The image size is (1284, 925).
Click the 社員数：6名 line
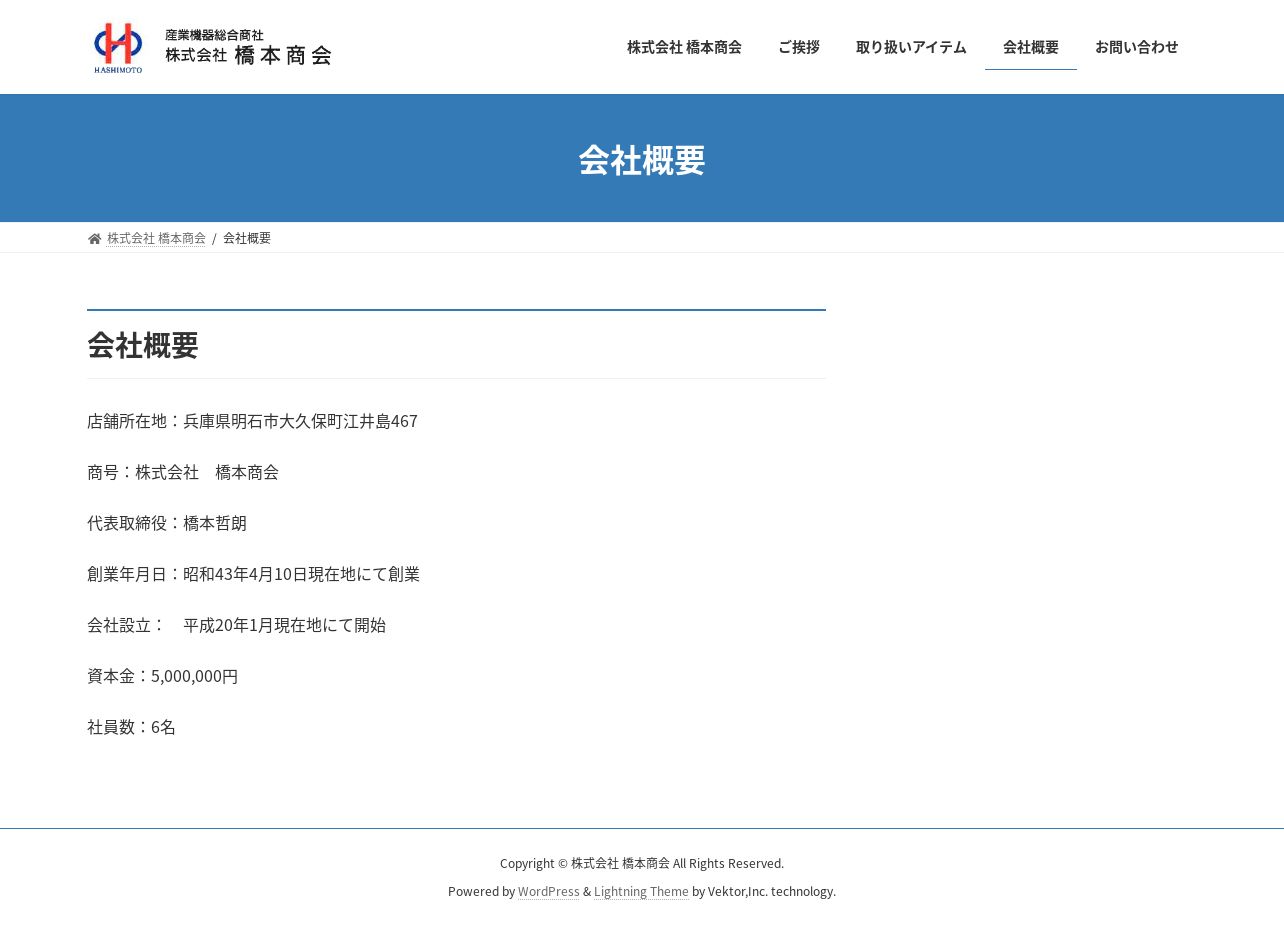coord(131,727)
